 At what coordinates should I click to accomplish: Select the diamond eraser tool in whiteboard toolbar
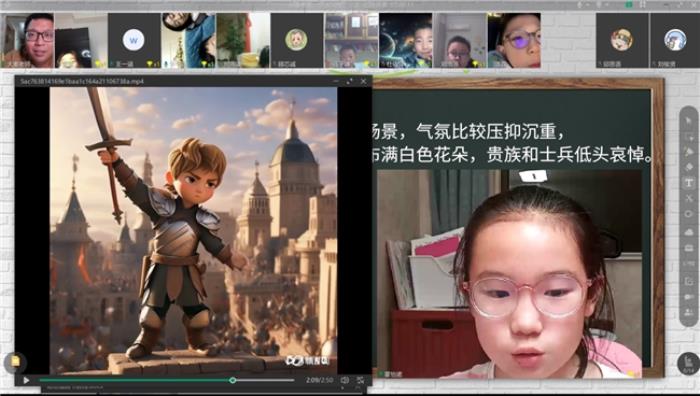pos(689,167)
